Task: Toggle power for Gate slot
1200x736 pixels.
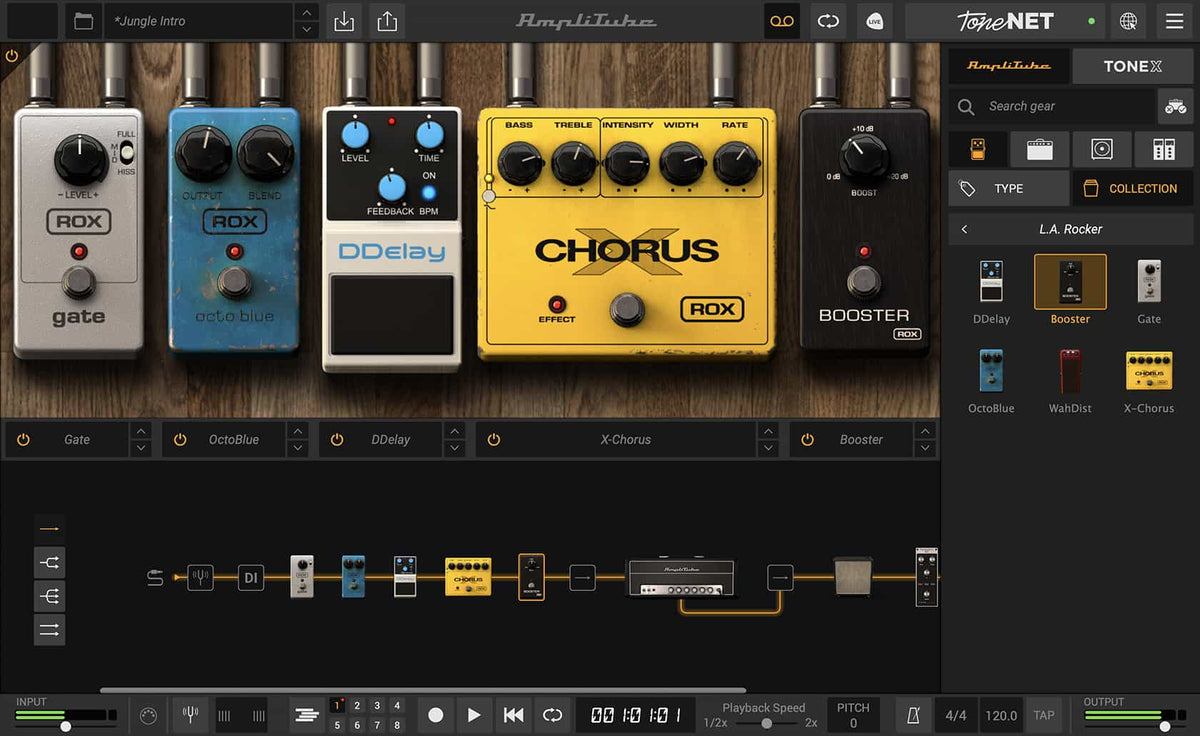Action: (x=23, y=439)
